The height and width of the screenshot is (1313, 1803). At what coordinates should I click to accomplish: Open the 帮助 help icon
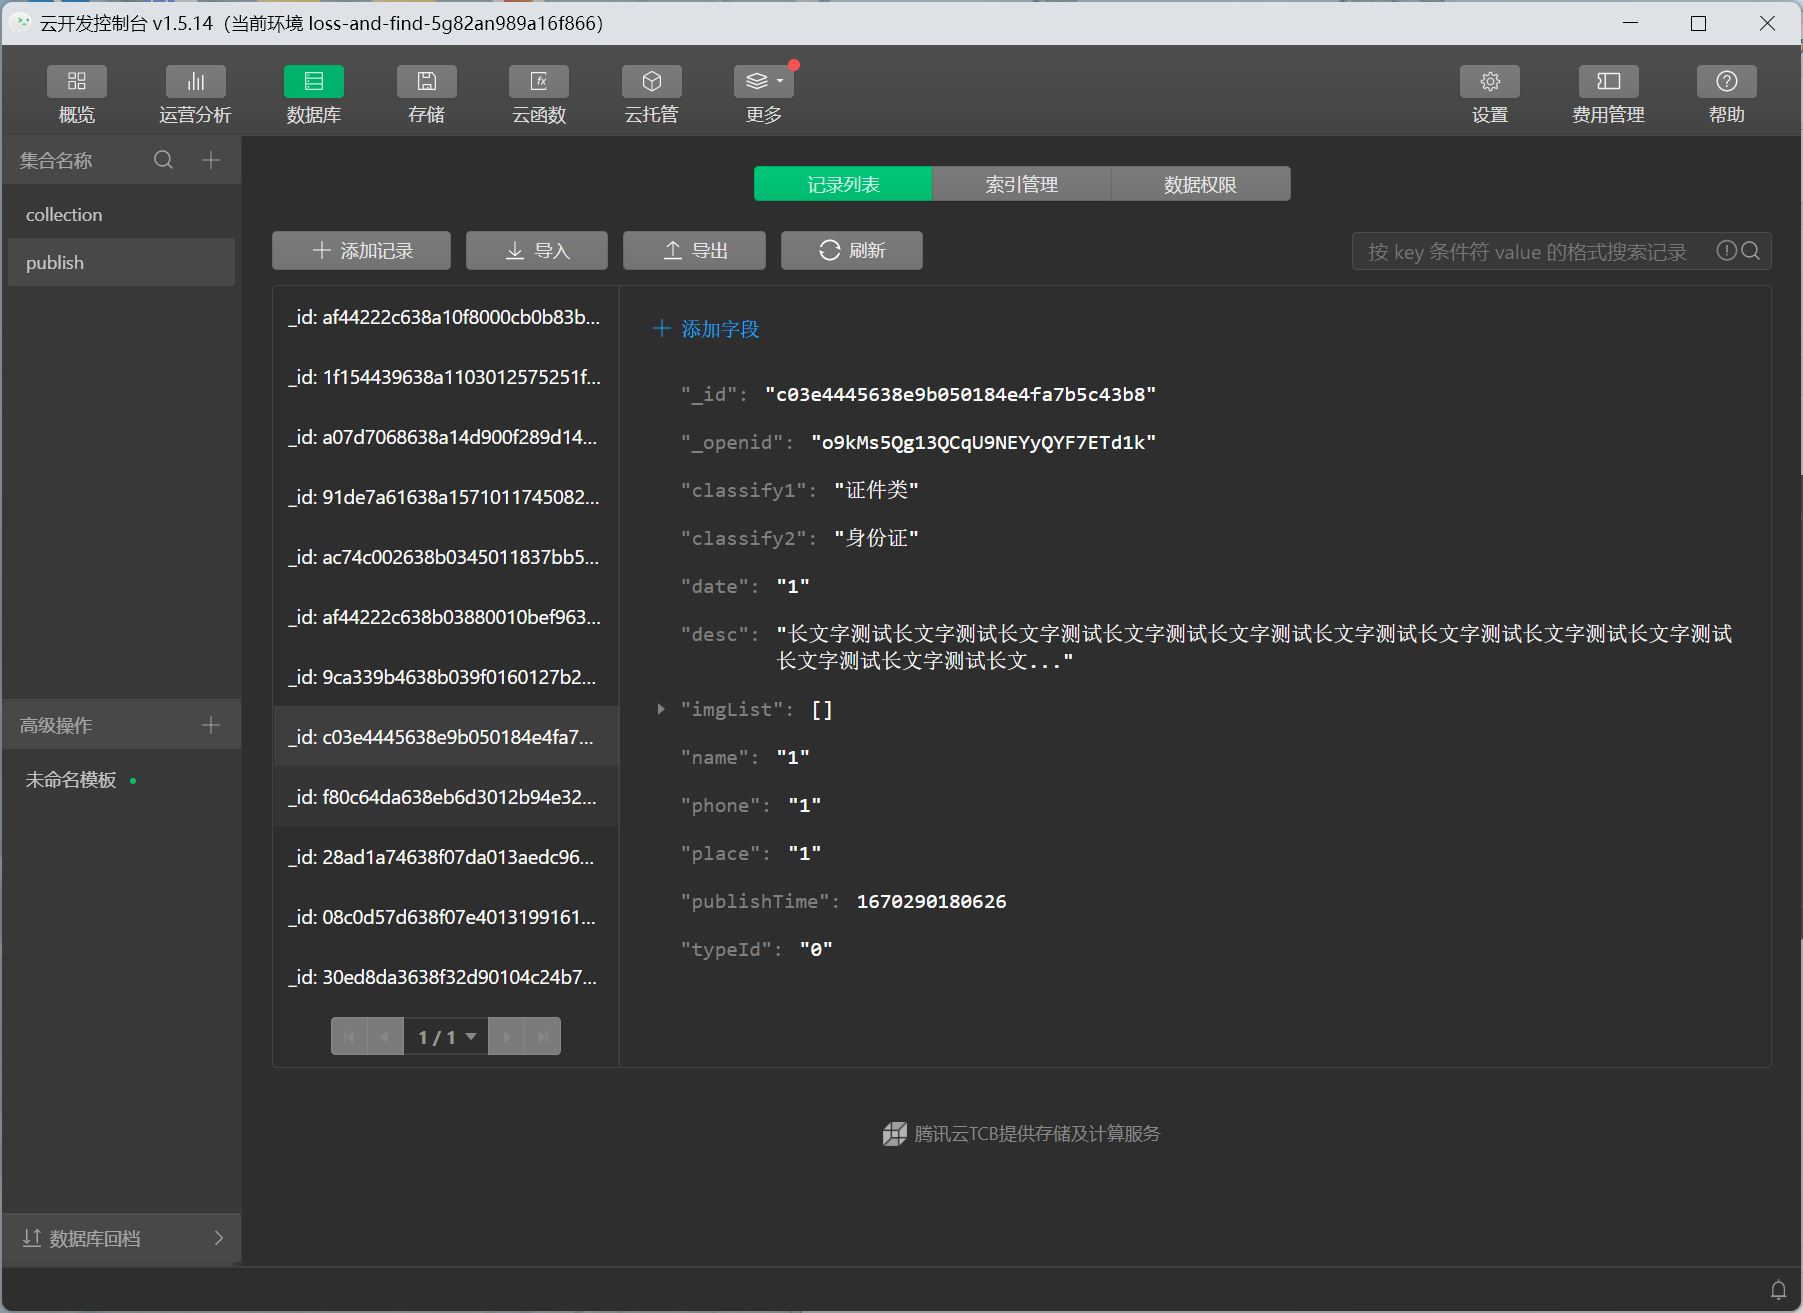(1727, 82)
